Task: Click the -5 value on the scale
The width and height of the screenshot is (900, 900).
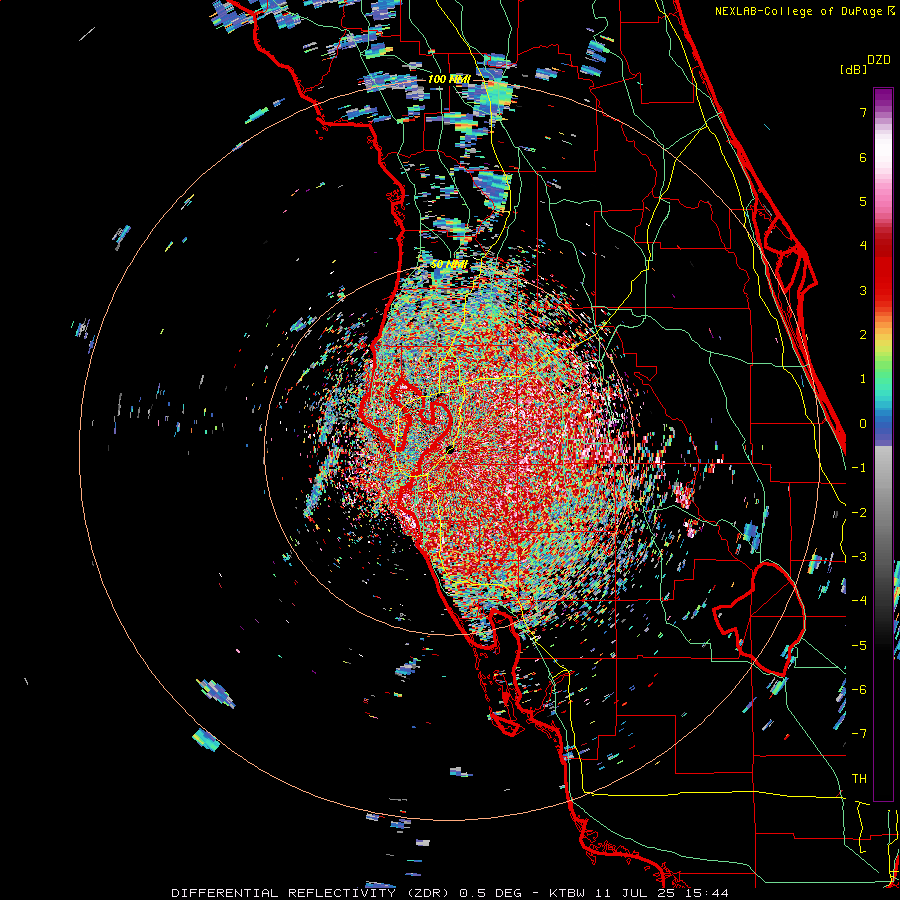Action: click(859, 646)
